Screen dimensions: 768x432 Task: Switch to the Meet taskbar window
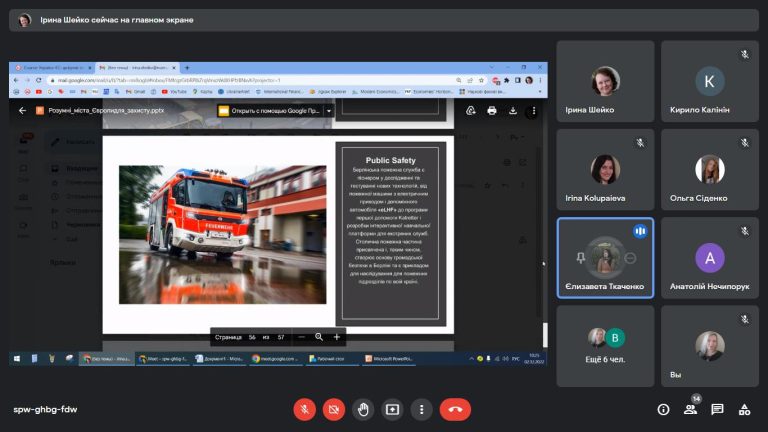tap(163, 359)
